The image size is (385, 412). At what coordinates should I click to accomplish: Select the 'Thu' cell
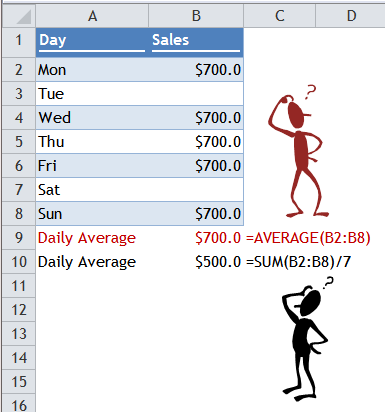(x=92, y=142)
